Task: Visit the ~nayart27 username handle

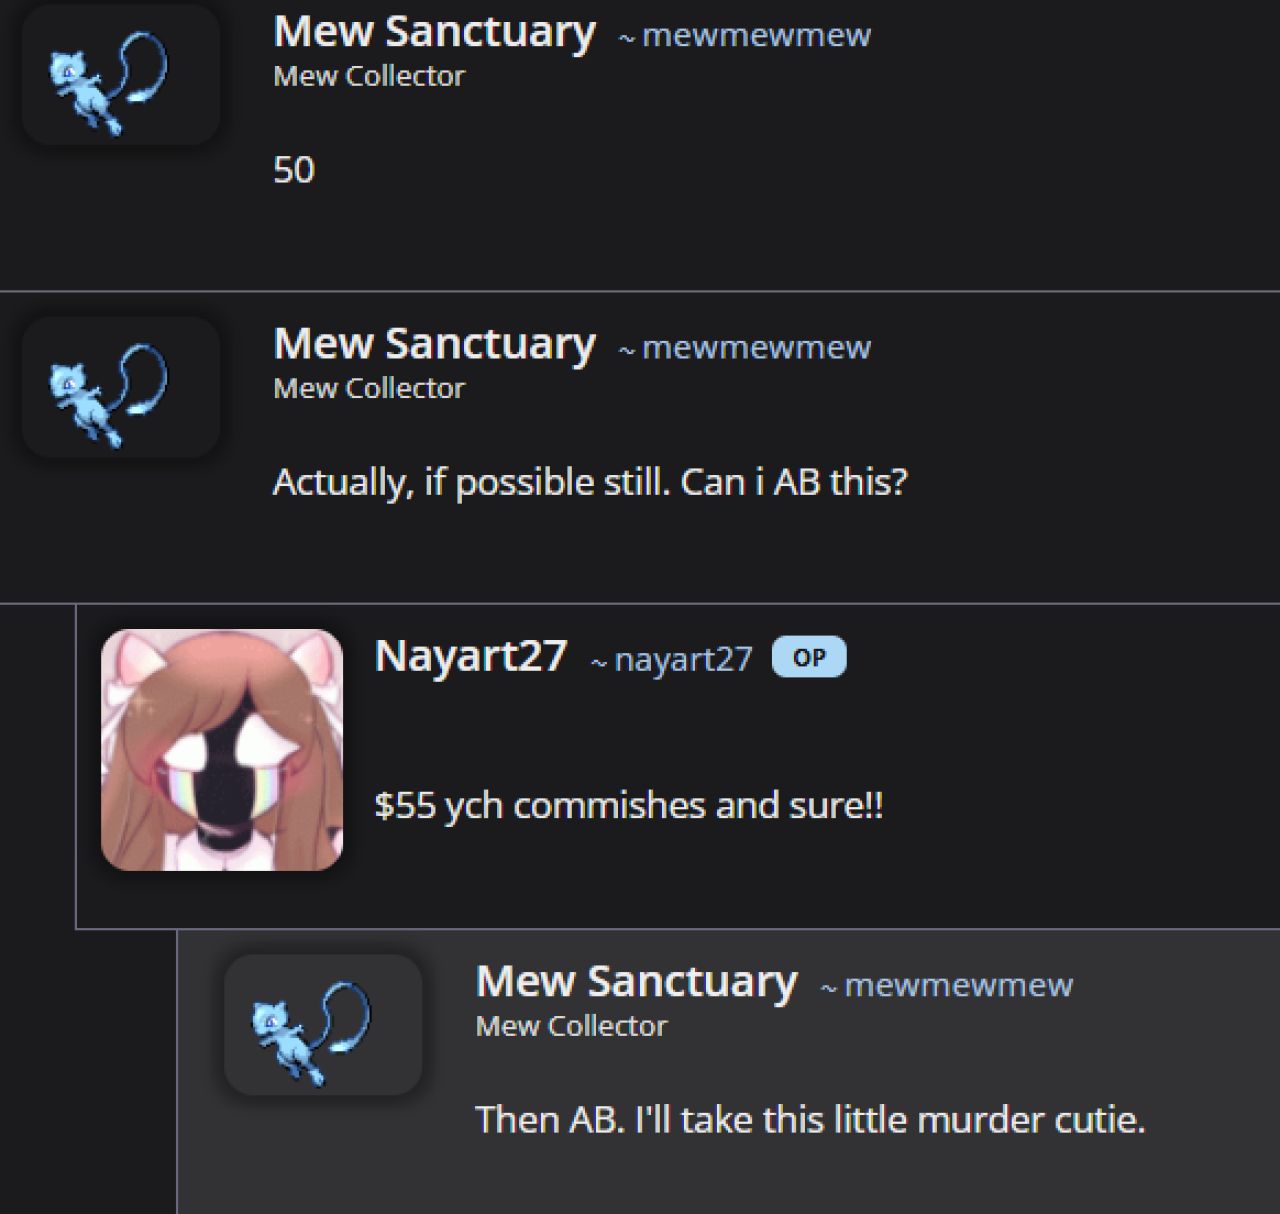Action: coord(671,659)
